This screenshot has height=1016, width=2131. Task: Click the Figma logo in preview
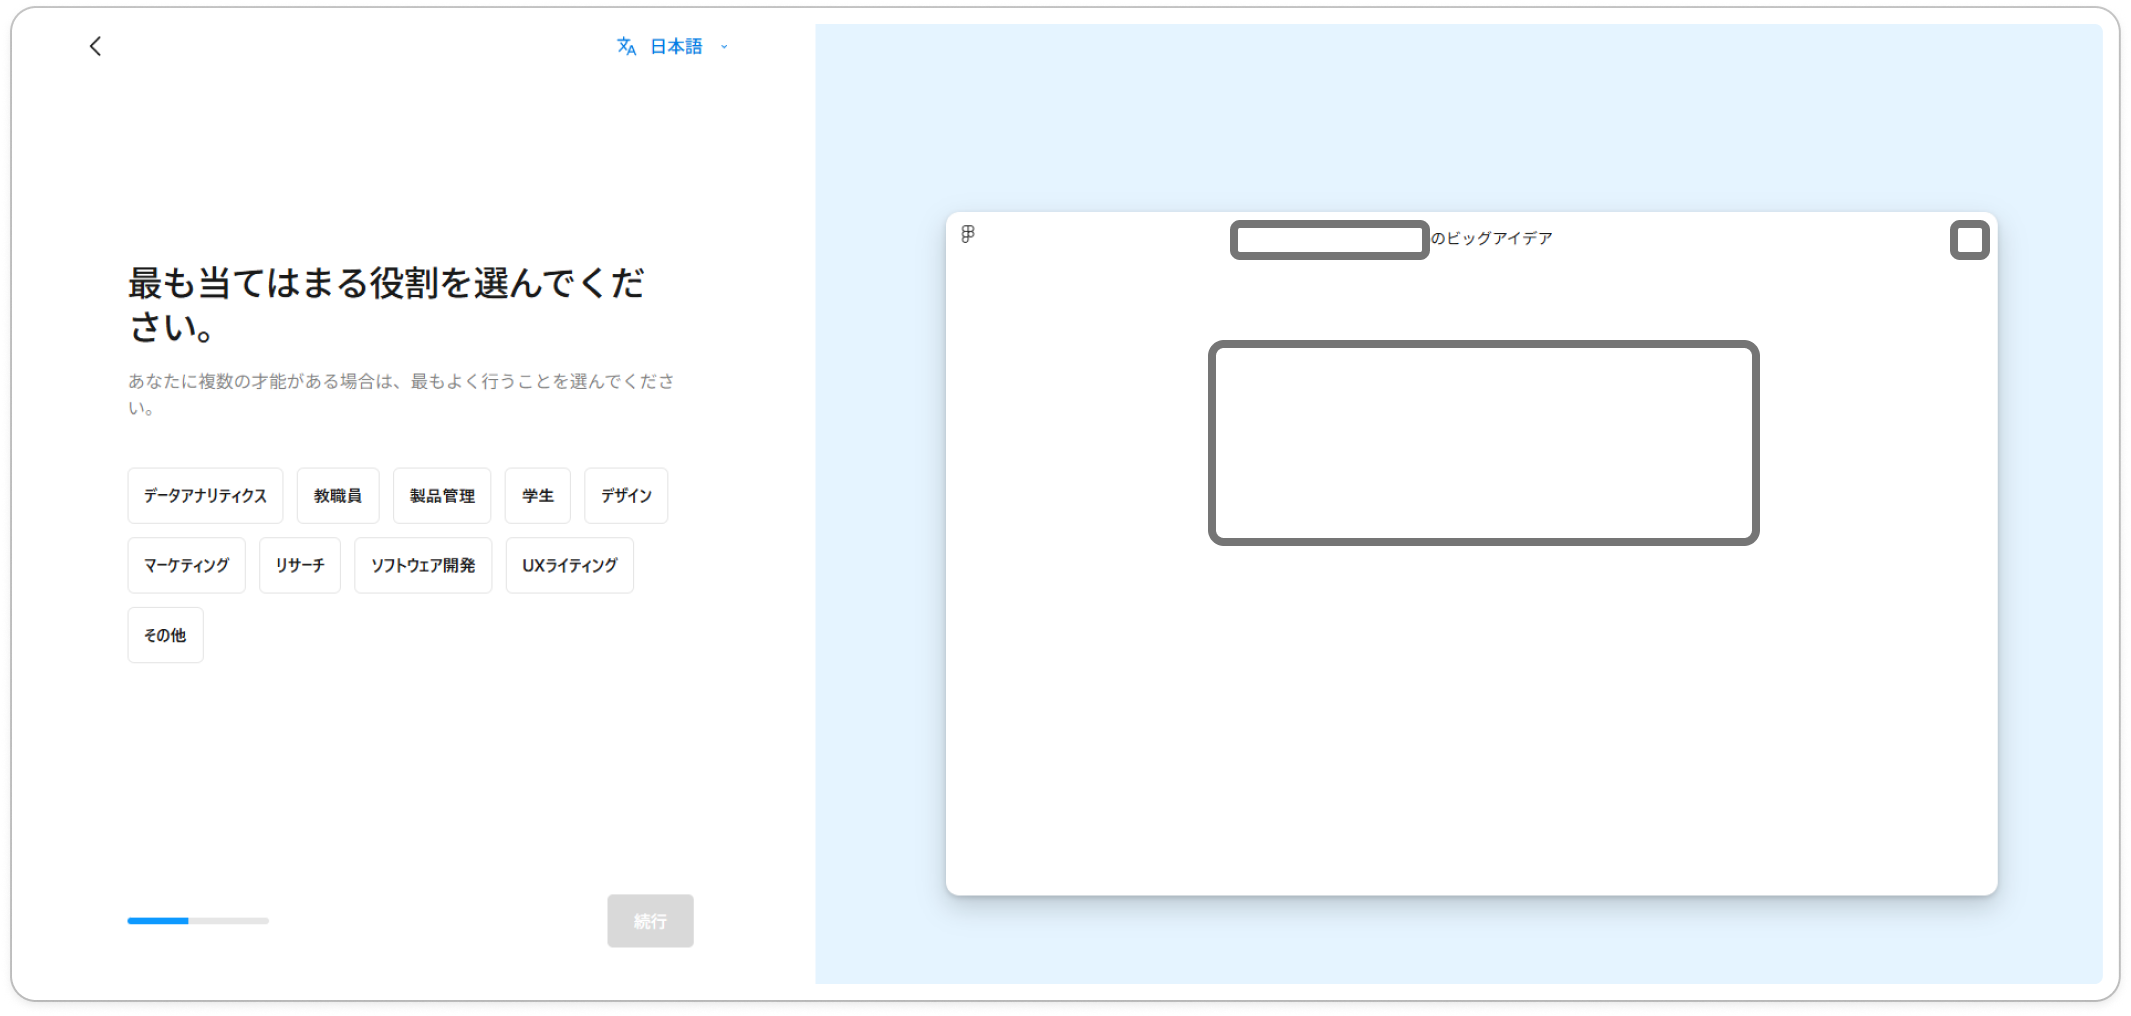point(968,234)
